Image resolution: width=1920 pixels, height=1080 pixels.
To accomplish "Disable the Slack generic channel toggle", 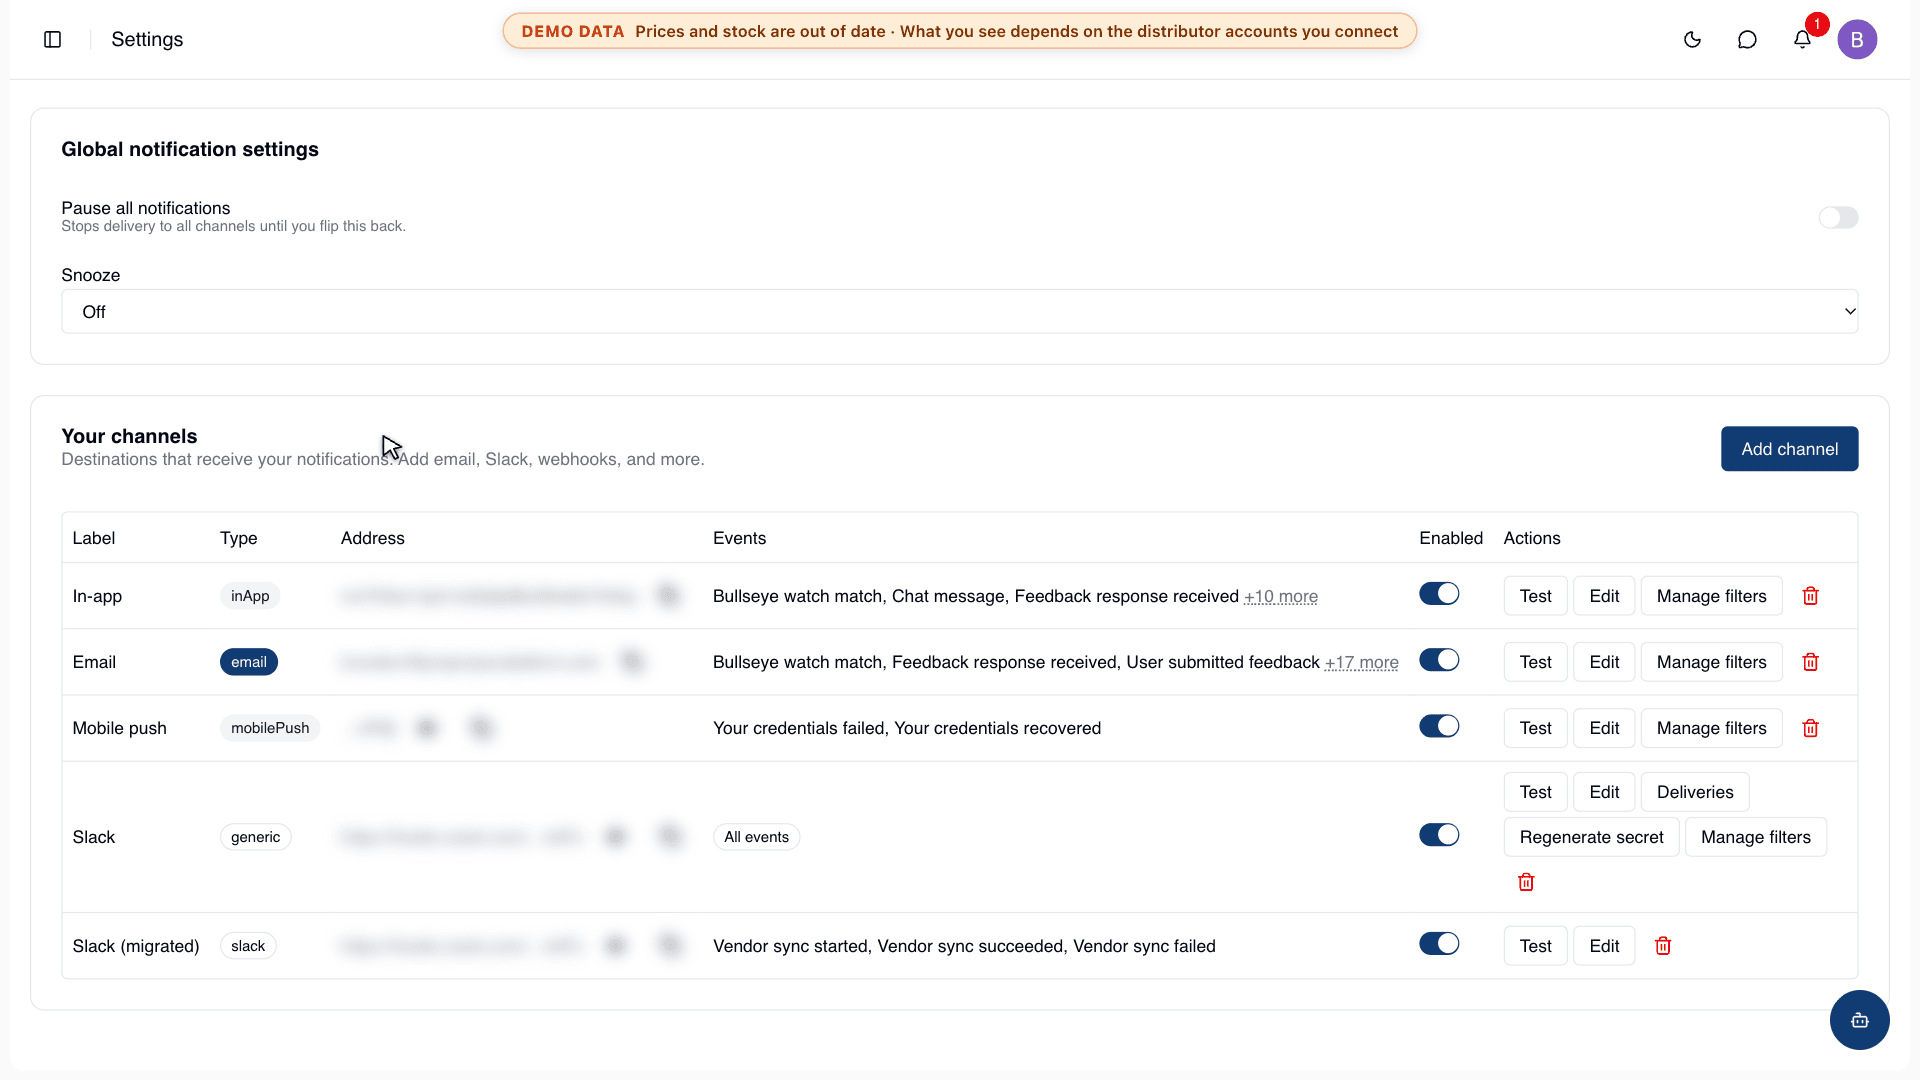I will (1439, 835).
